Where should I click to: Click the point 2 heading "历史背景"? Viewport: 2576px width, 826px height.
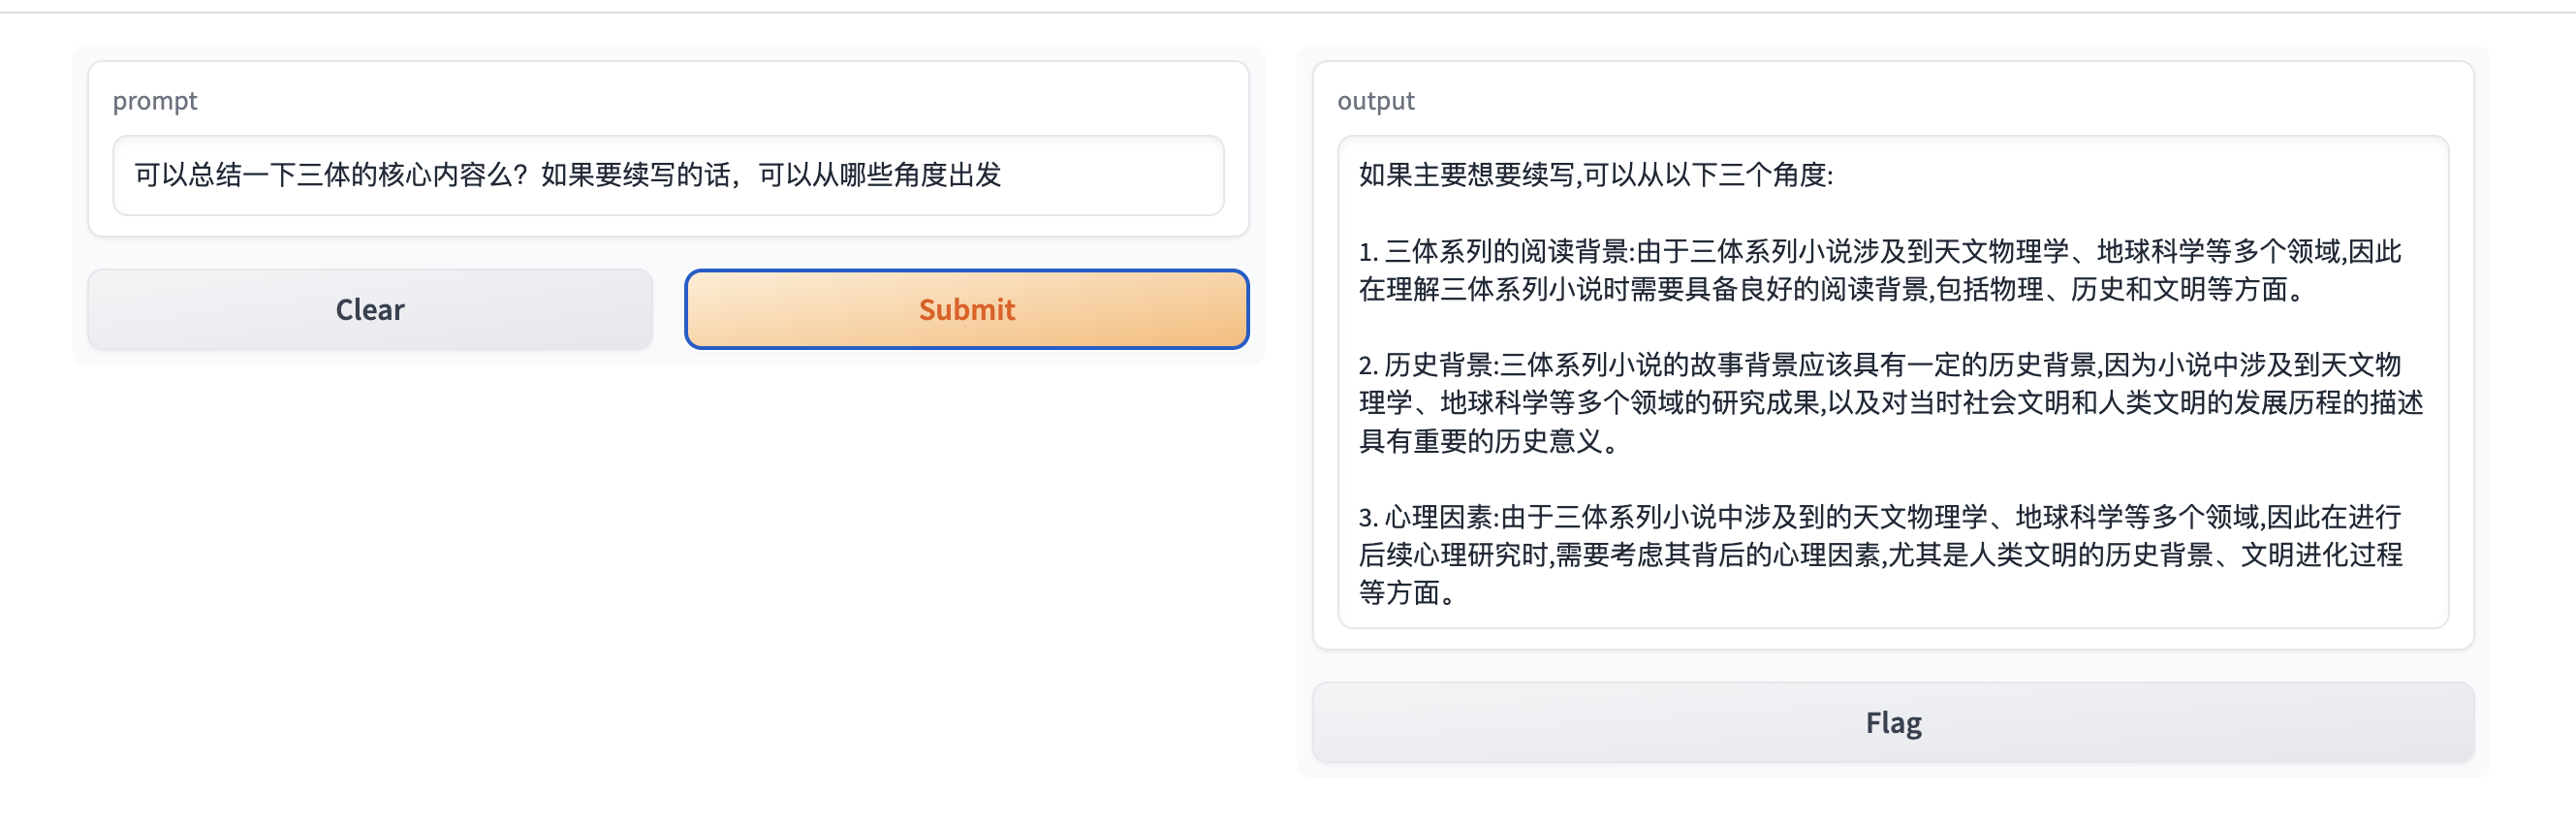coord(1438,365)
